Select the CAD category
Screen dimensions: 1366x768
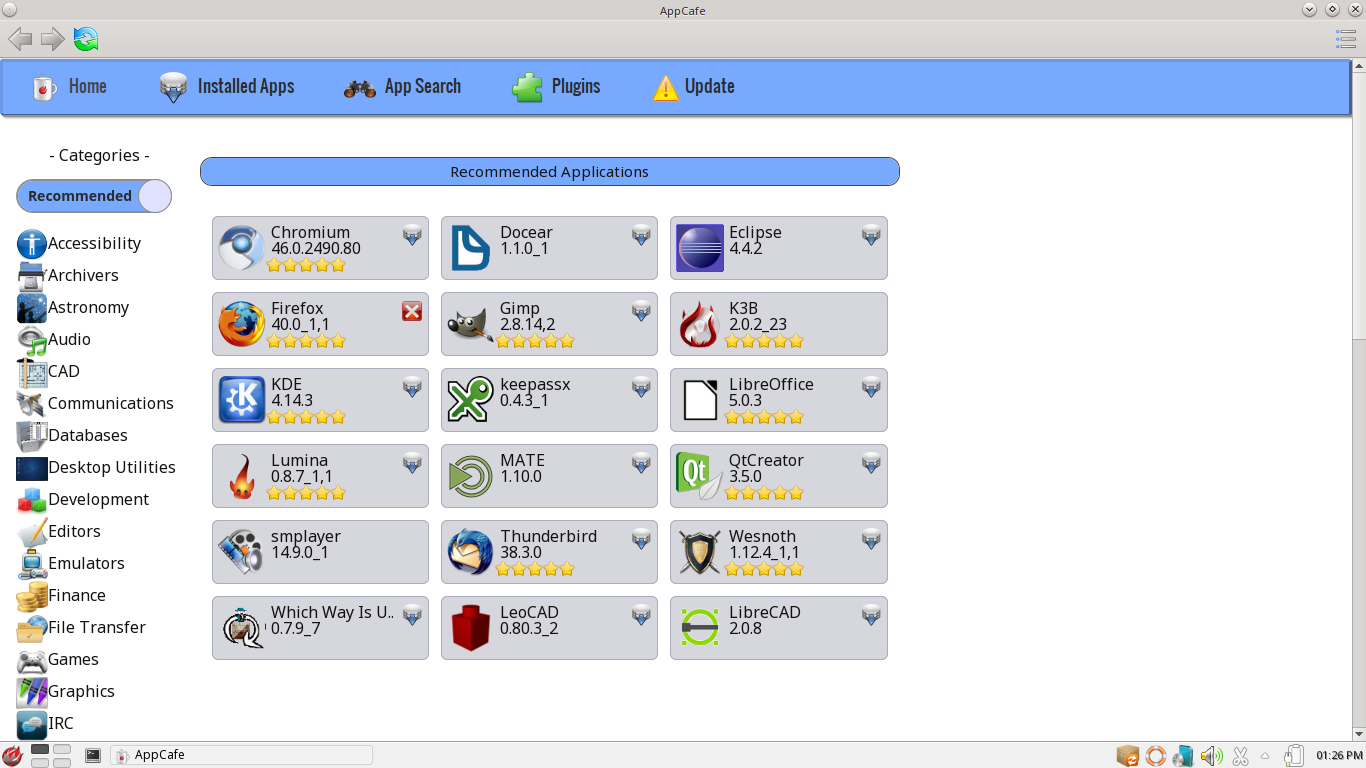tap(48, 371)
